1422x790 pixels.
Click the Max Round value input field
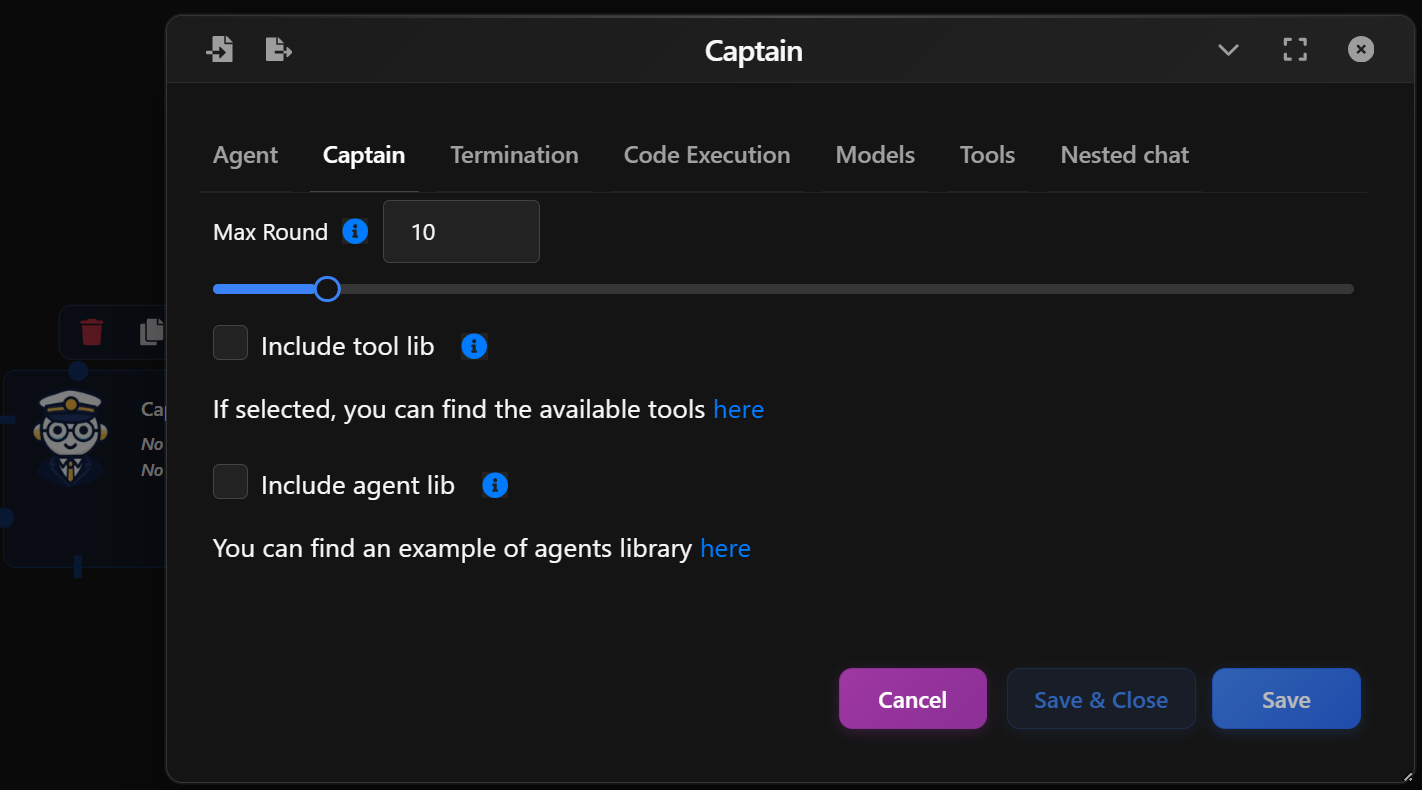pyautogui.click(x=461, y=231)
